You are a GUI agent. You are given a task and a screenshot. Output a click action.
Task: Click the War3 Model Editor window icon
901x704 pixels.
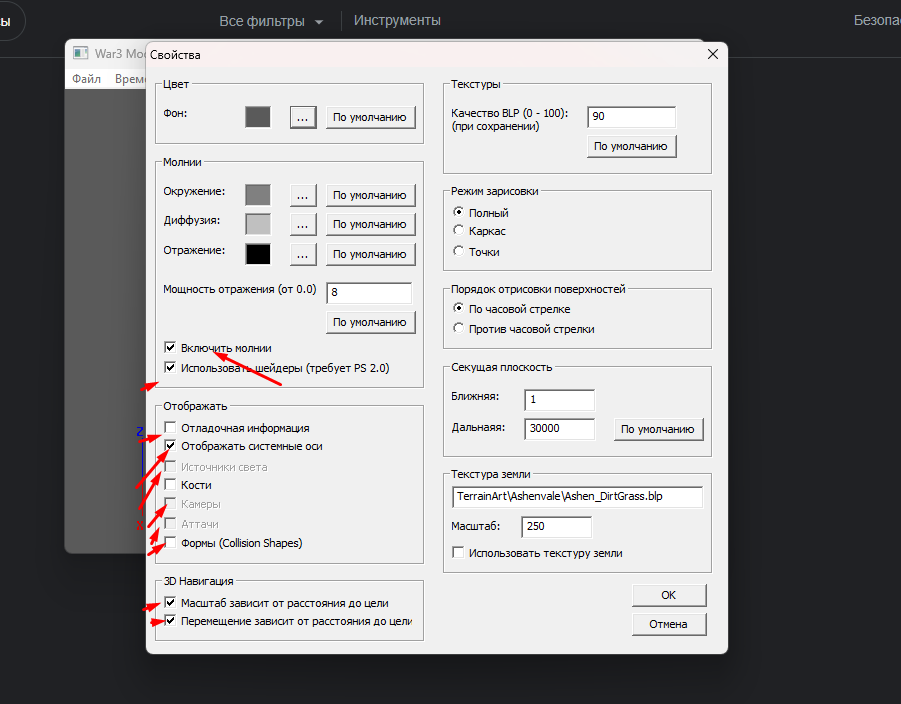(80, 53)
